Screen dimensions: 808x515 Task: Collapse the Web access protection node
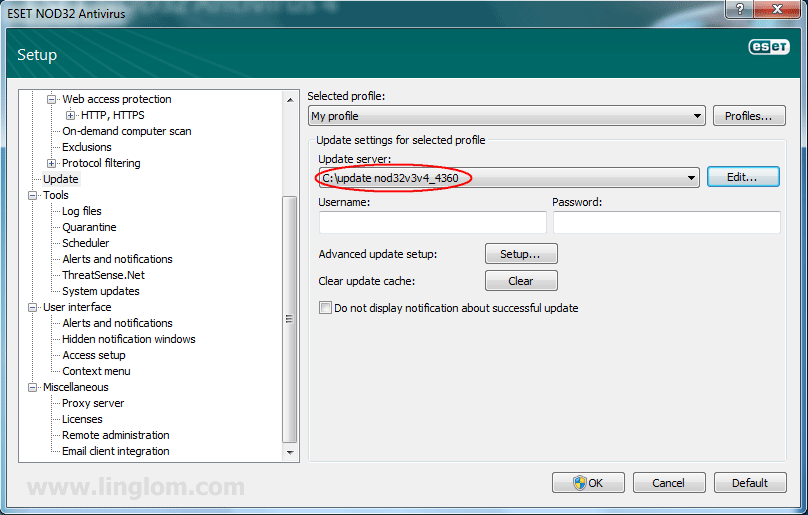click(51, 99)
